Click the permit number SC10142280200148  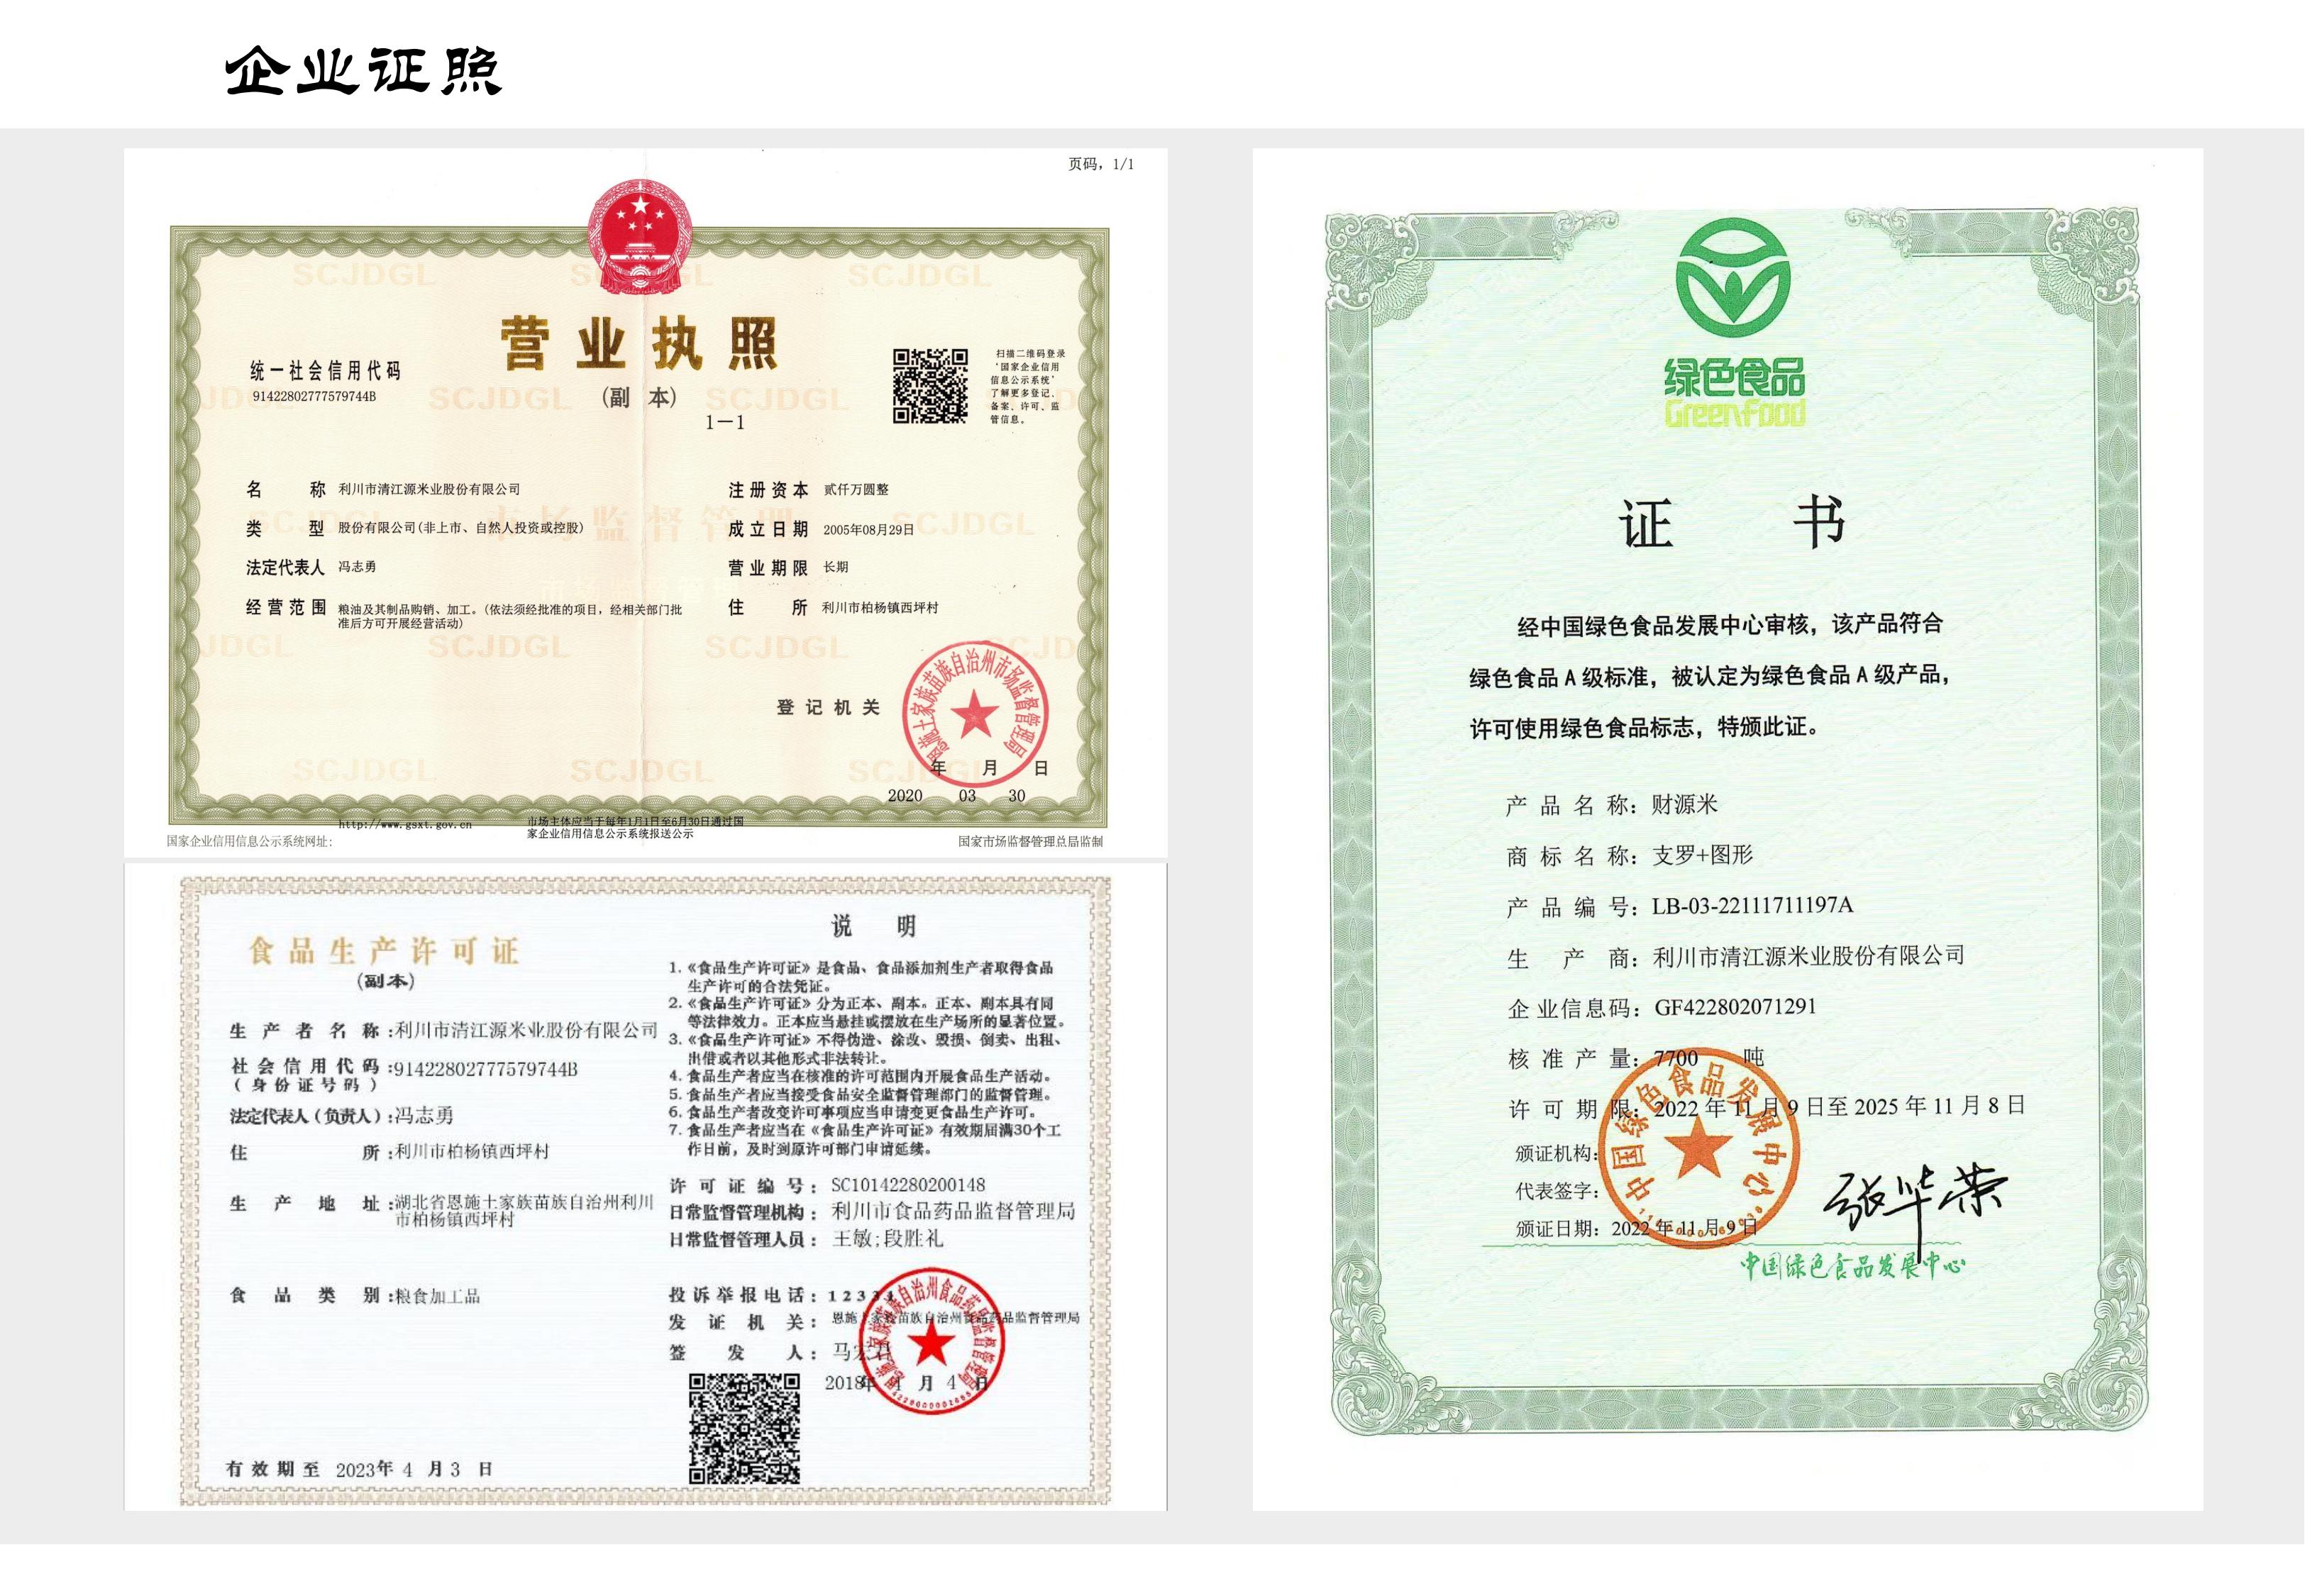click(x=908, y=1184)
